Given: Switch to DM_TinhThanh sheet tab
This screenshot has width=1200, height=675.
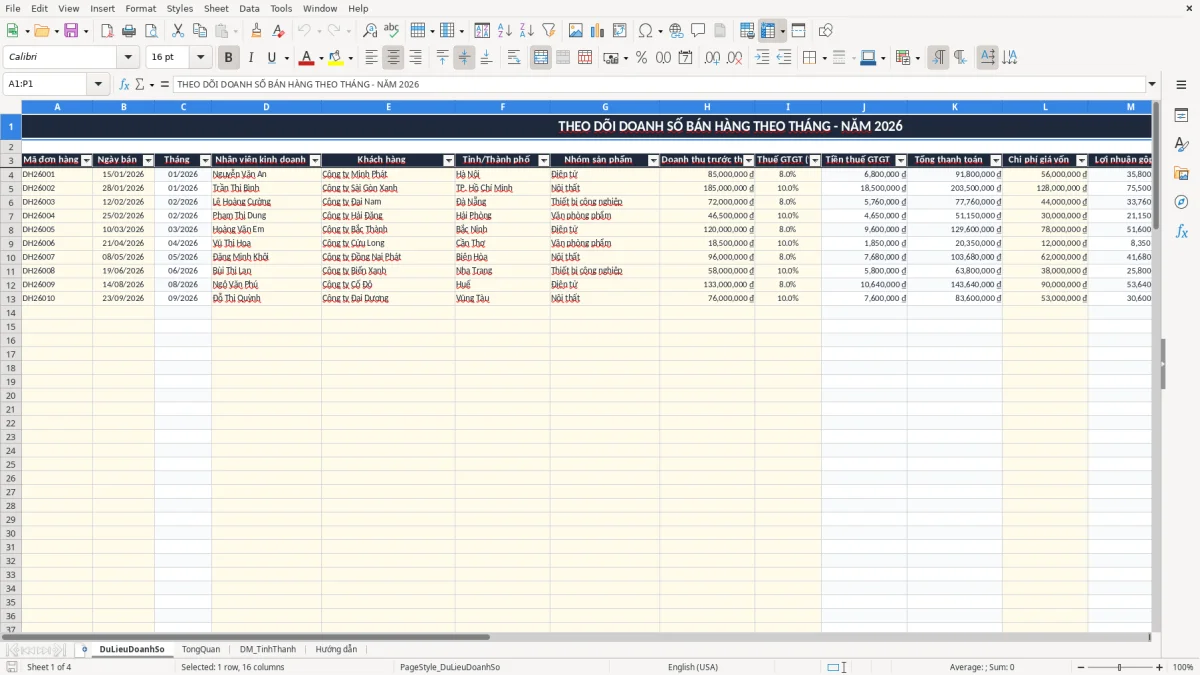Looking at the screenshot, I should click(x=268, y=649).
